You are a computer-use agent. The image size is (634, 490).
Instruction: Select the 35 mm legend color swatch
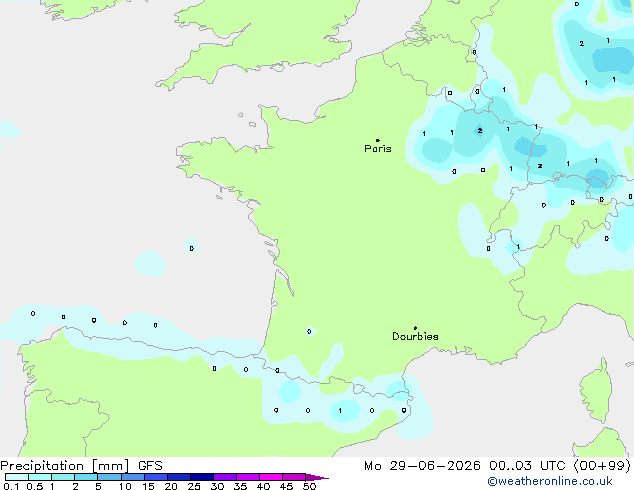tap(248, 477)
